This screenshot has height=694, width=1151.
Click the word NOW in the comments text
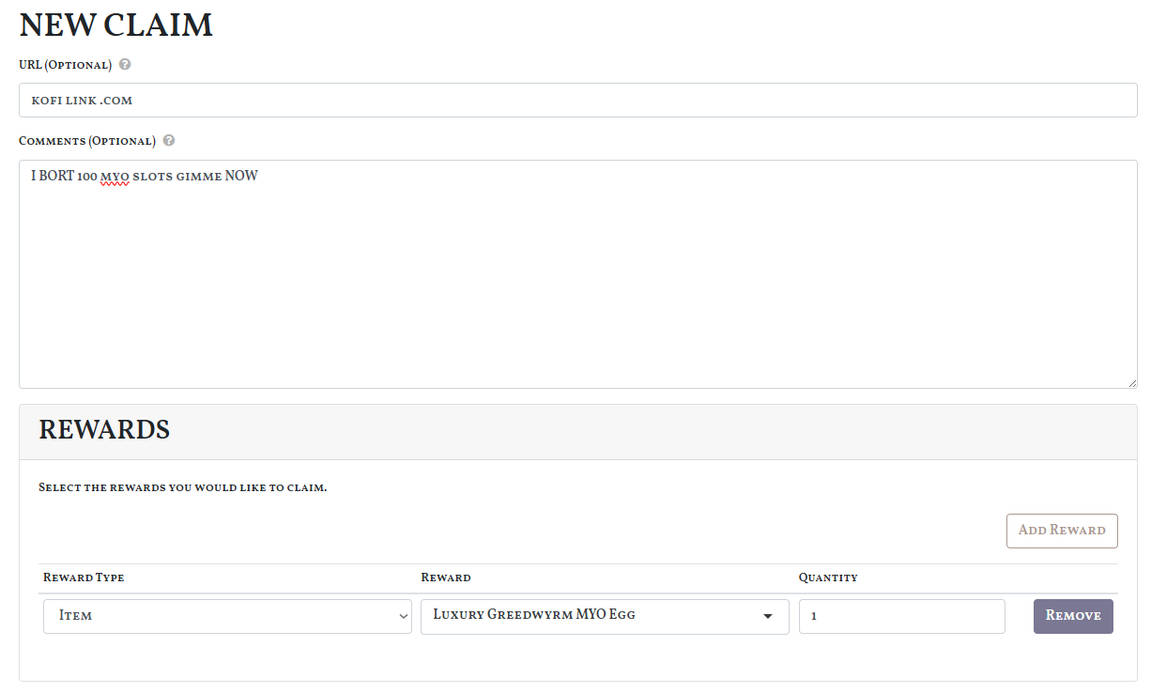pos(241,176)
